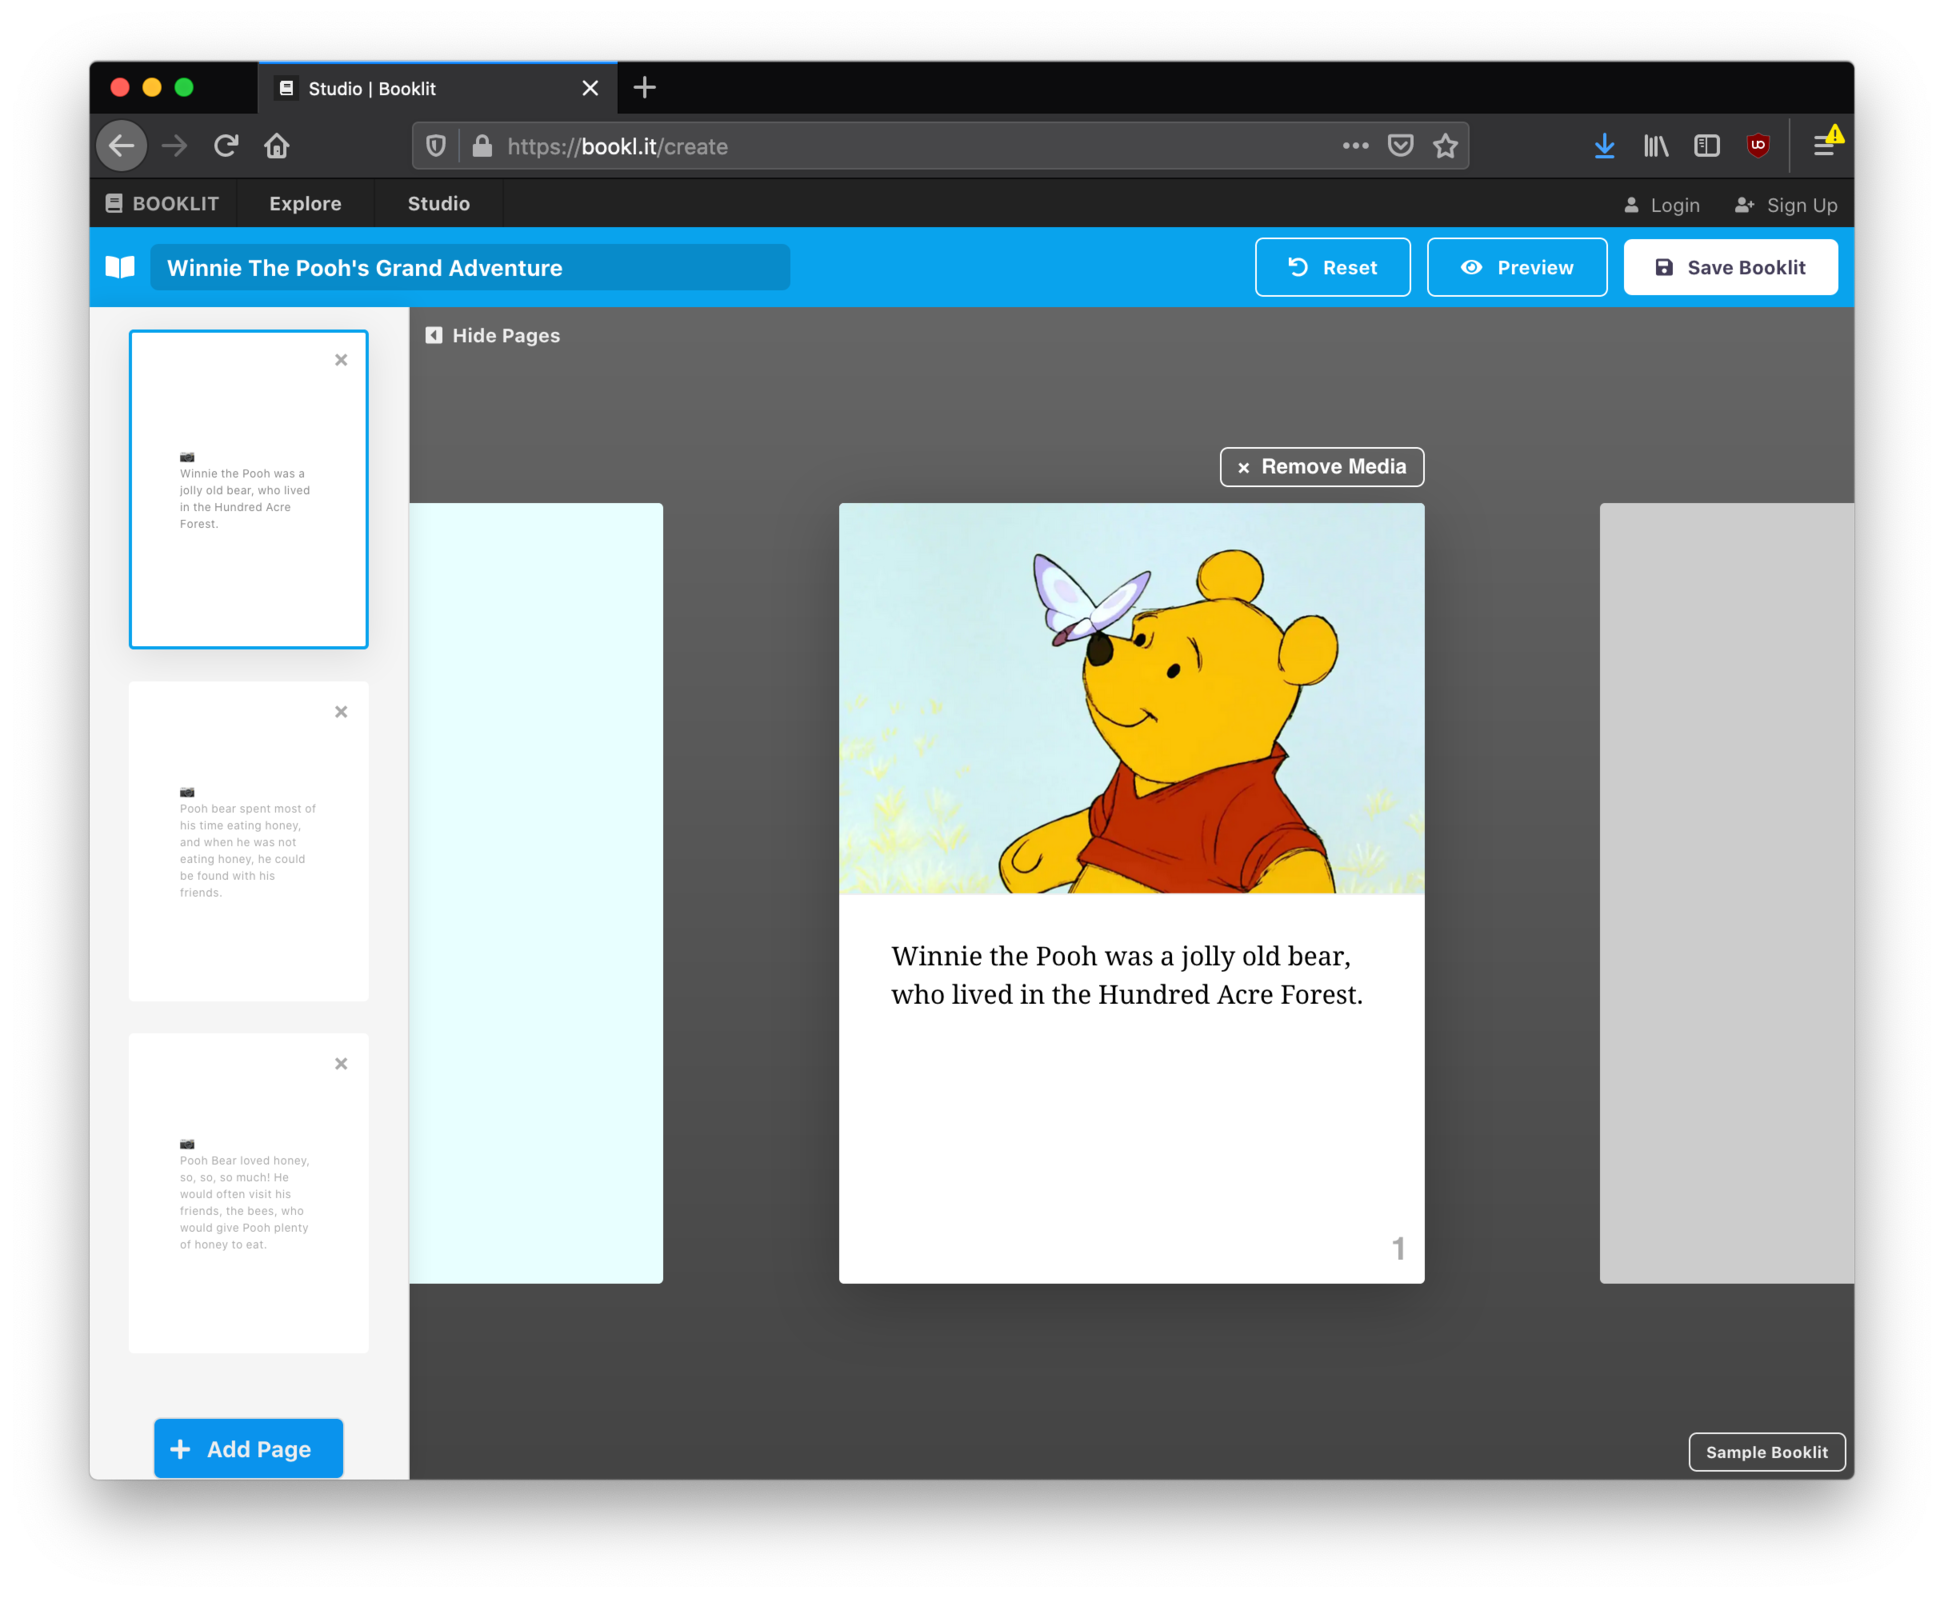
Task: Remove the 'Pooh Bear loved honey' page with X
Action: (x=341, y=1064)
